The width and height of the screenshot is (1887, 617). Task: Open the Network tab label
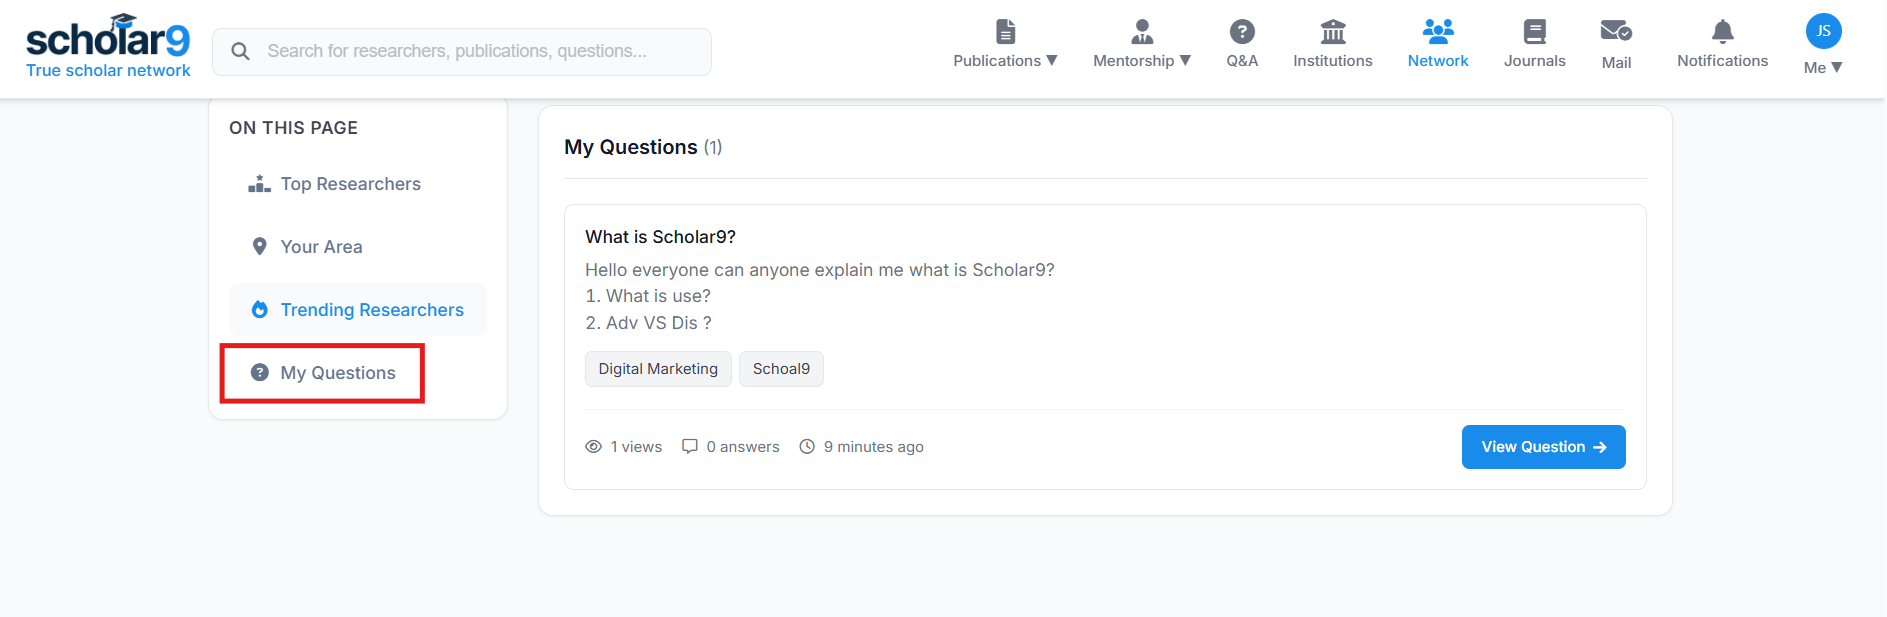coord(1438,61)
